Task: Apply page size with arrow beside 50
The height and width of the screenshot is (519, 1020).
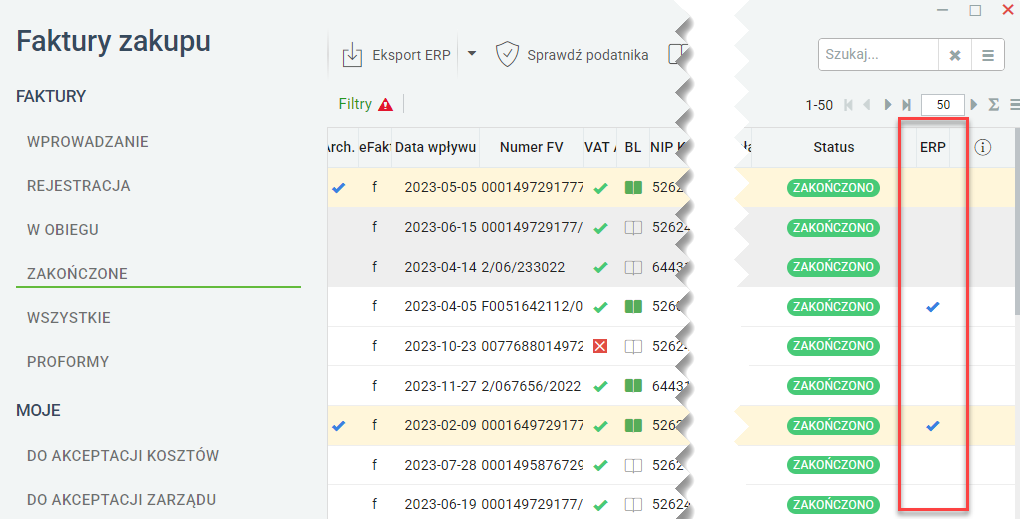Action: (974, 105)
